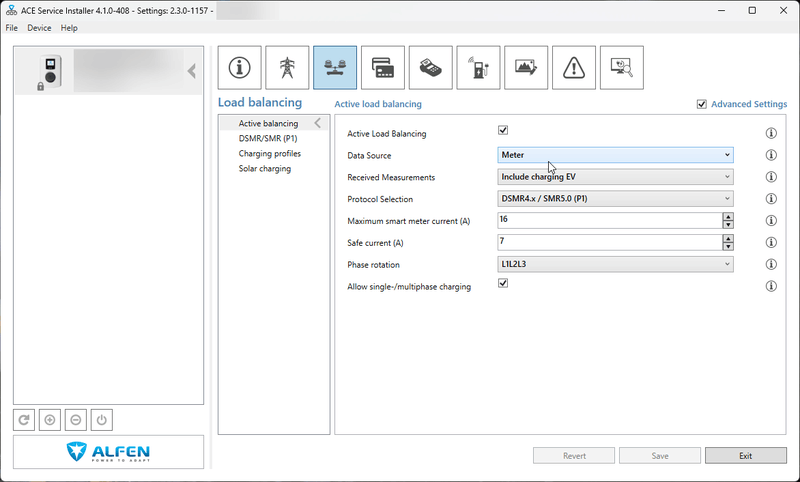Toggle Allow single-/multiphase charging checkbox
The width and height of the screenshot is (800, 482).
503,283
